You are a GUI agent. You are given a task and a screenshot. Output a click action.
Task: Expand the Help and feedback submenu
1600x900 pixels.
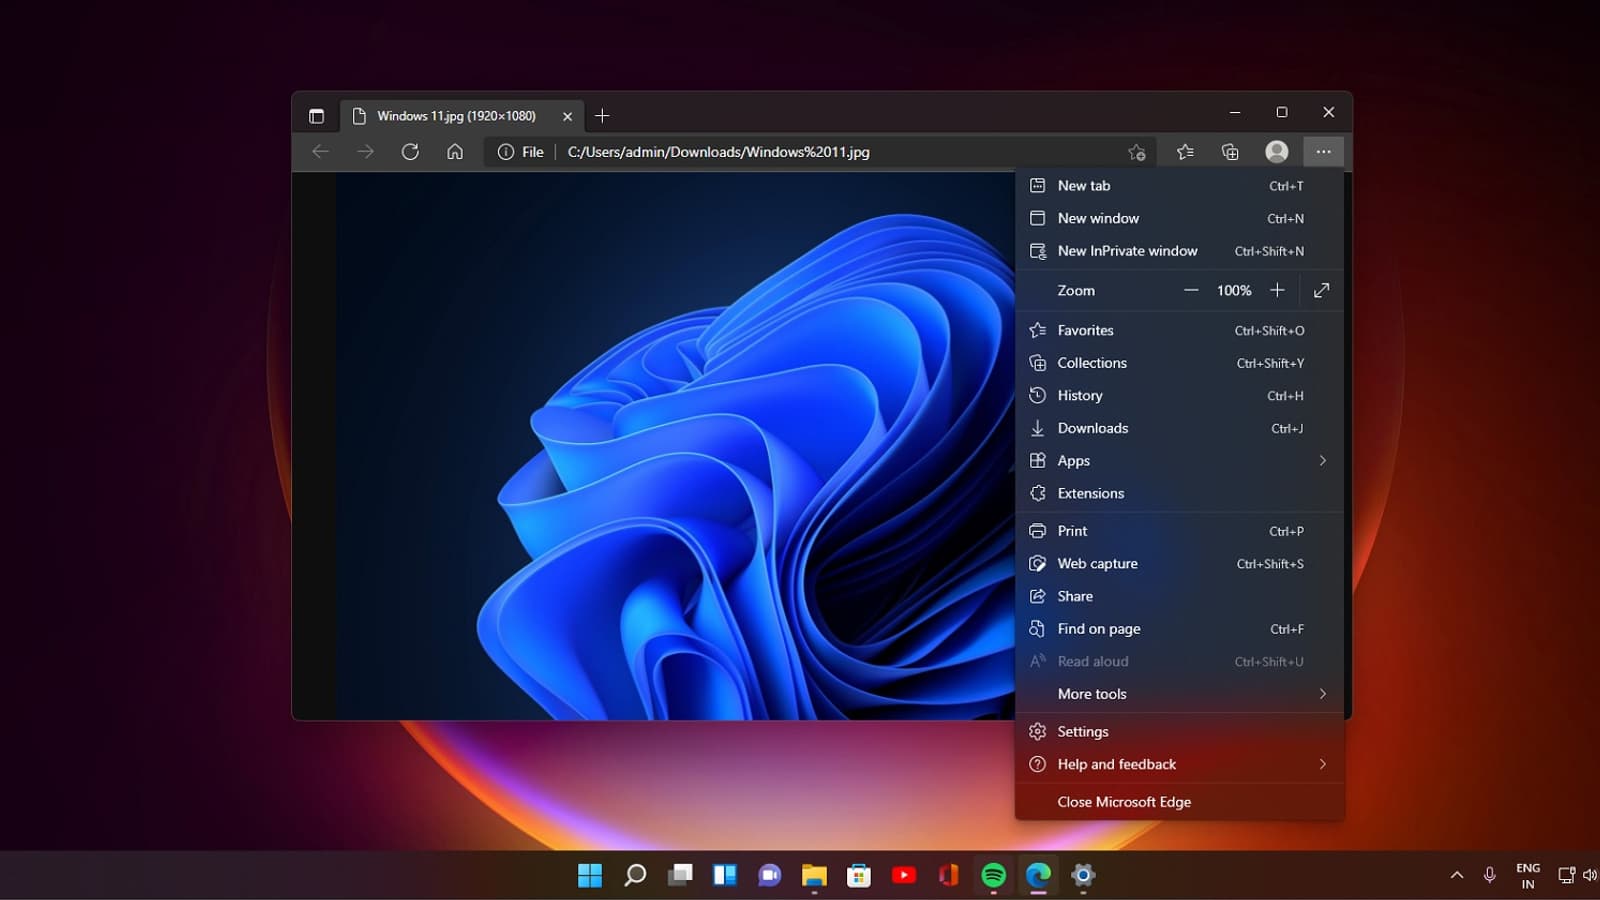[1180, 764]
